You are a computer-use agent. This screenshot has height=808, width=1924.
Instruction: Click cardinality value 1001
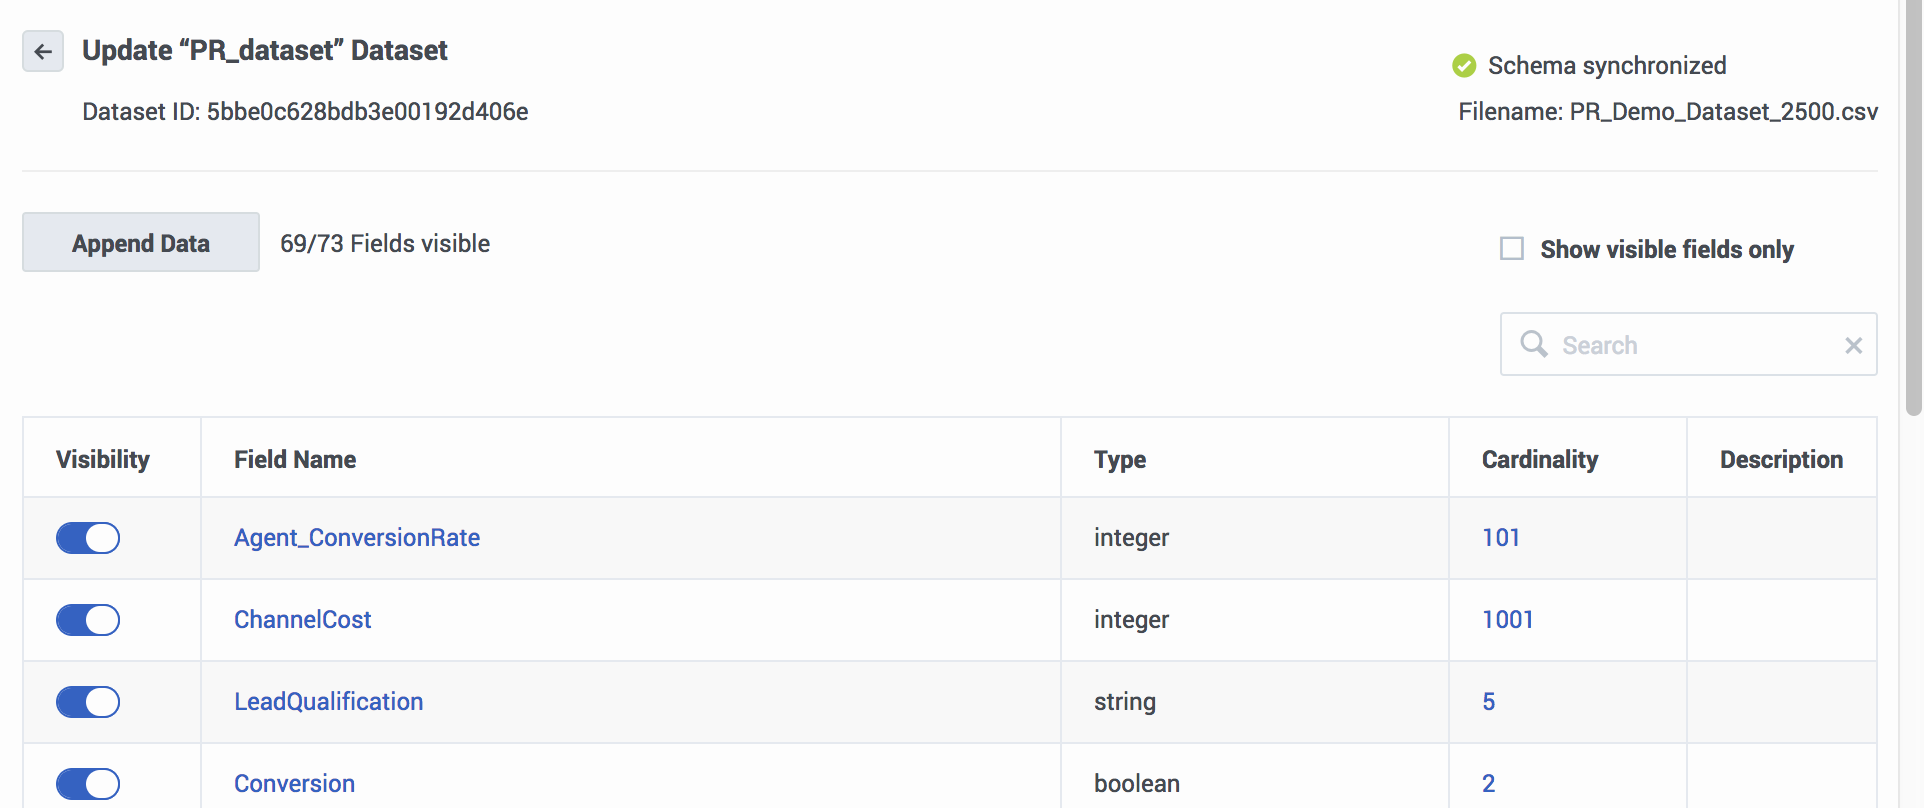tap(1508, 620)
